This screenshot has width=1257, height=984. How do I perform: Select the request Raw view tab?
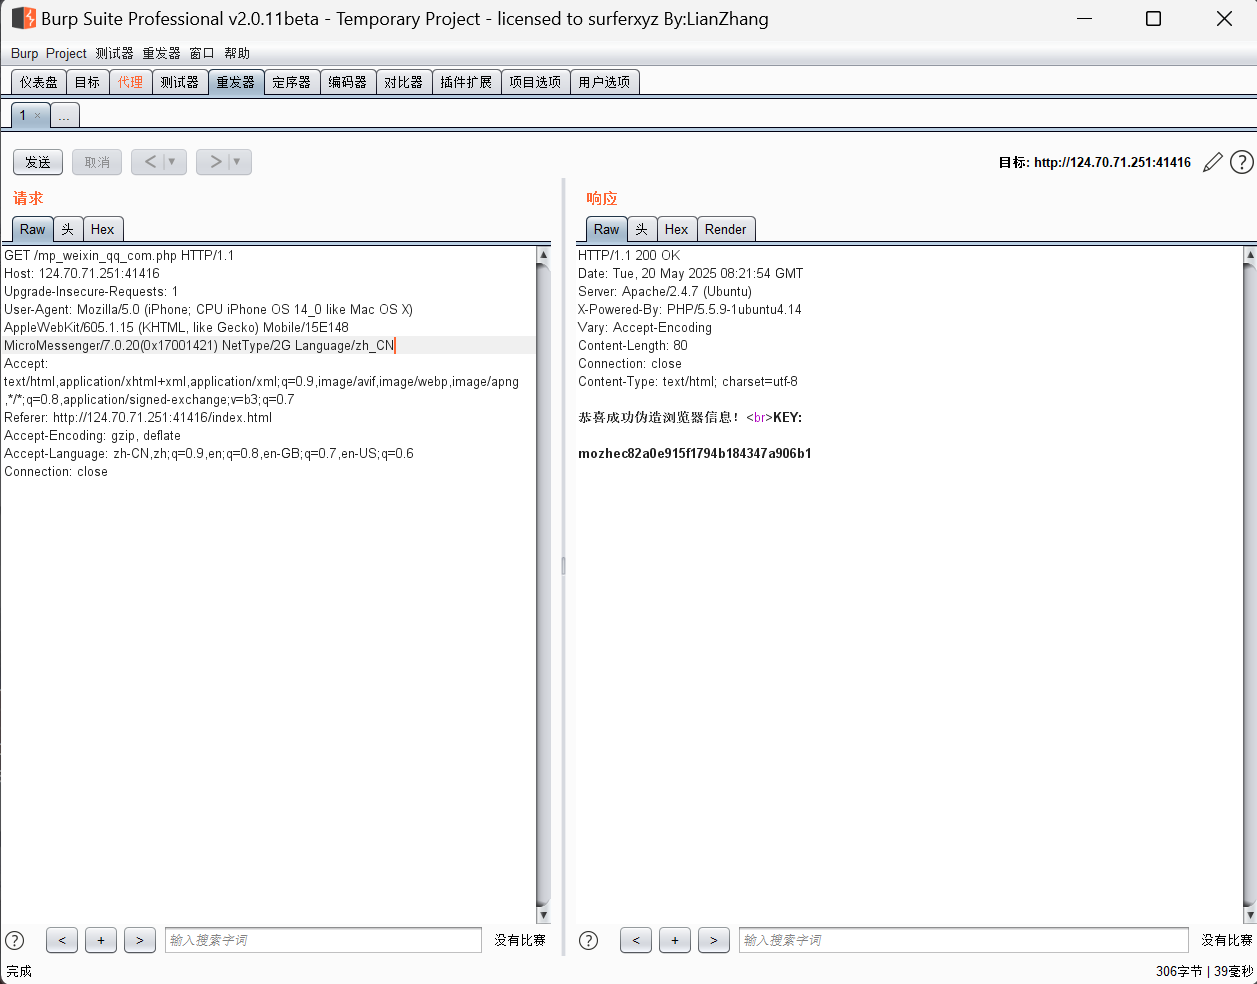click(33, 229)
